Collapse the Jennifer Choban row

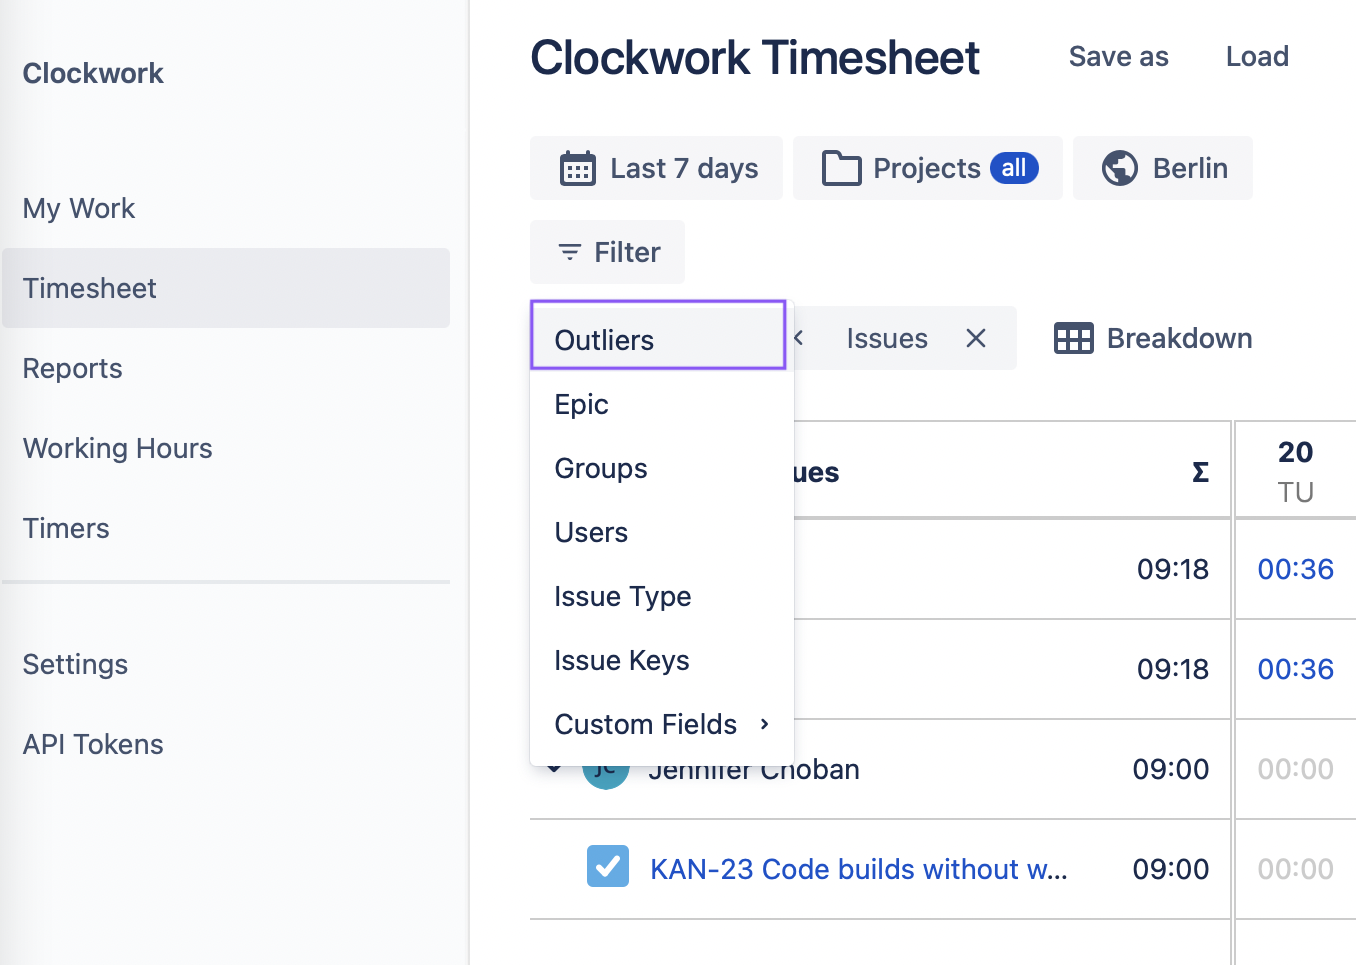pyautogui.click(x=554, y=769)
